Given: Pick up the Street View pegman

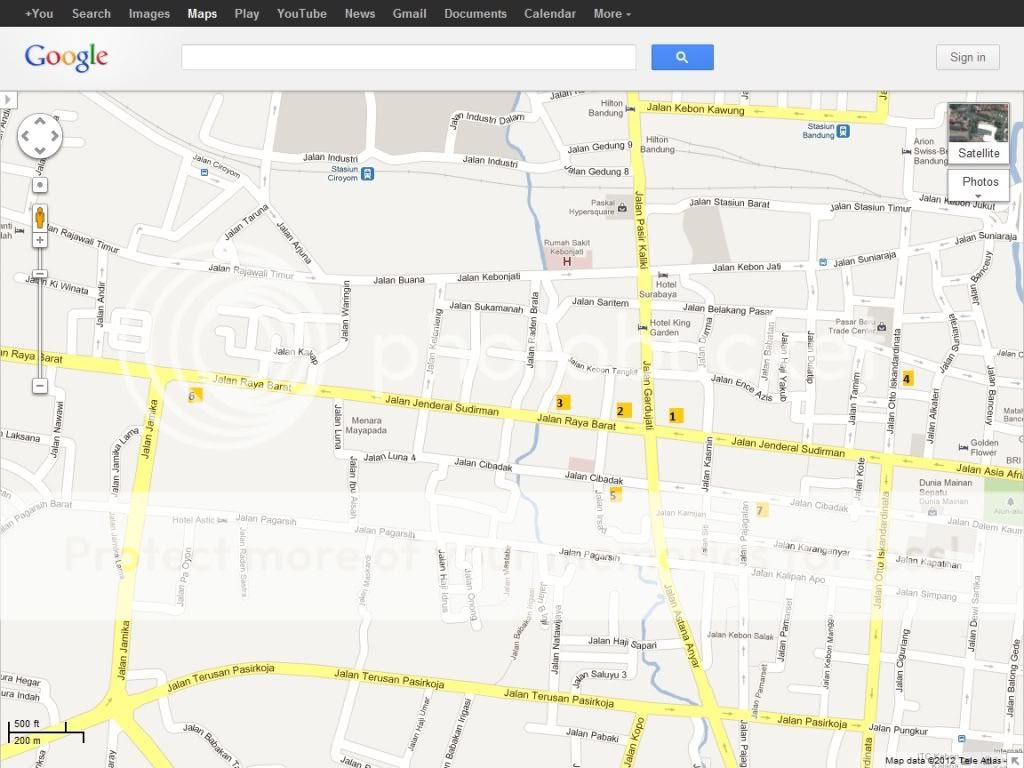Looking at the screenshot, I should point(40,217).
